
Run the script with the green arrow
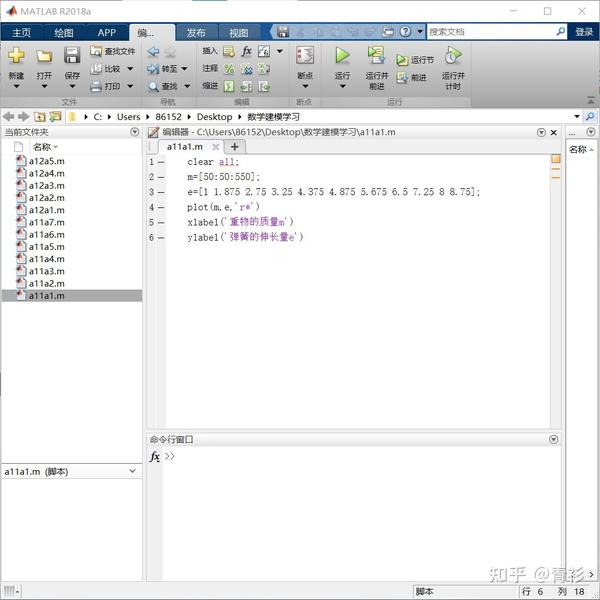pos(342,55)
